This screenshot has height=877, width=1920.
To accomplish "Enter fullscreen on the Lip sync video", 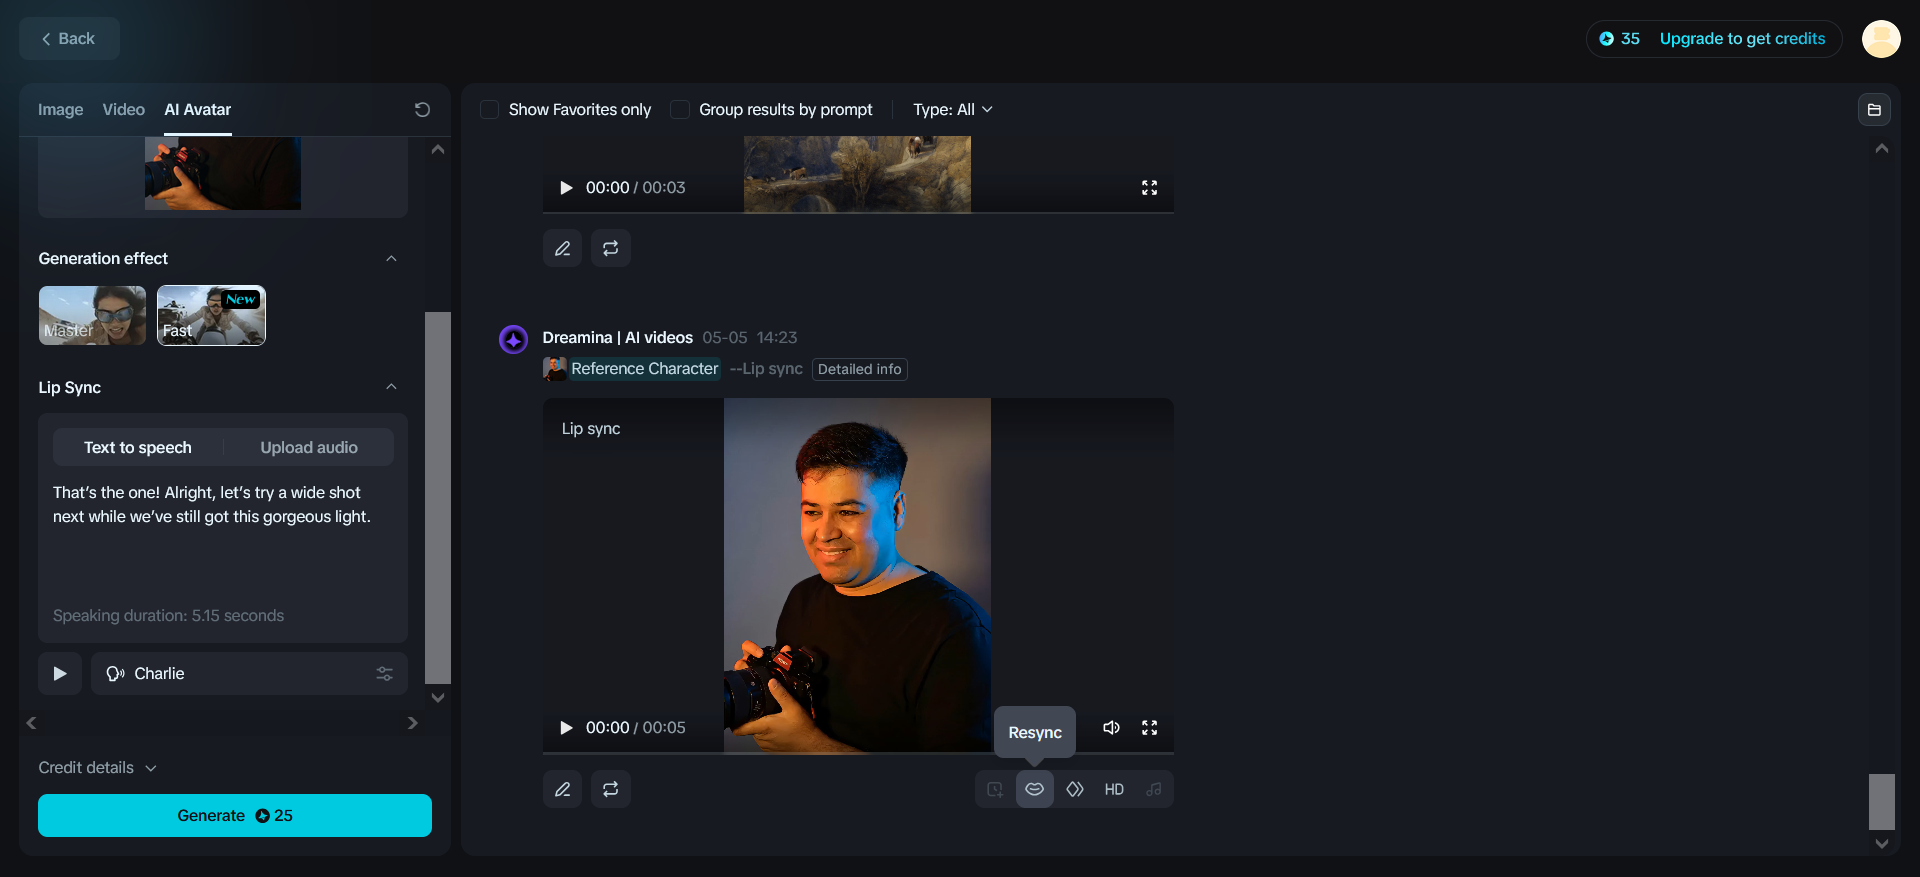I will pos(1149,728).
